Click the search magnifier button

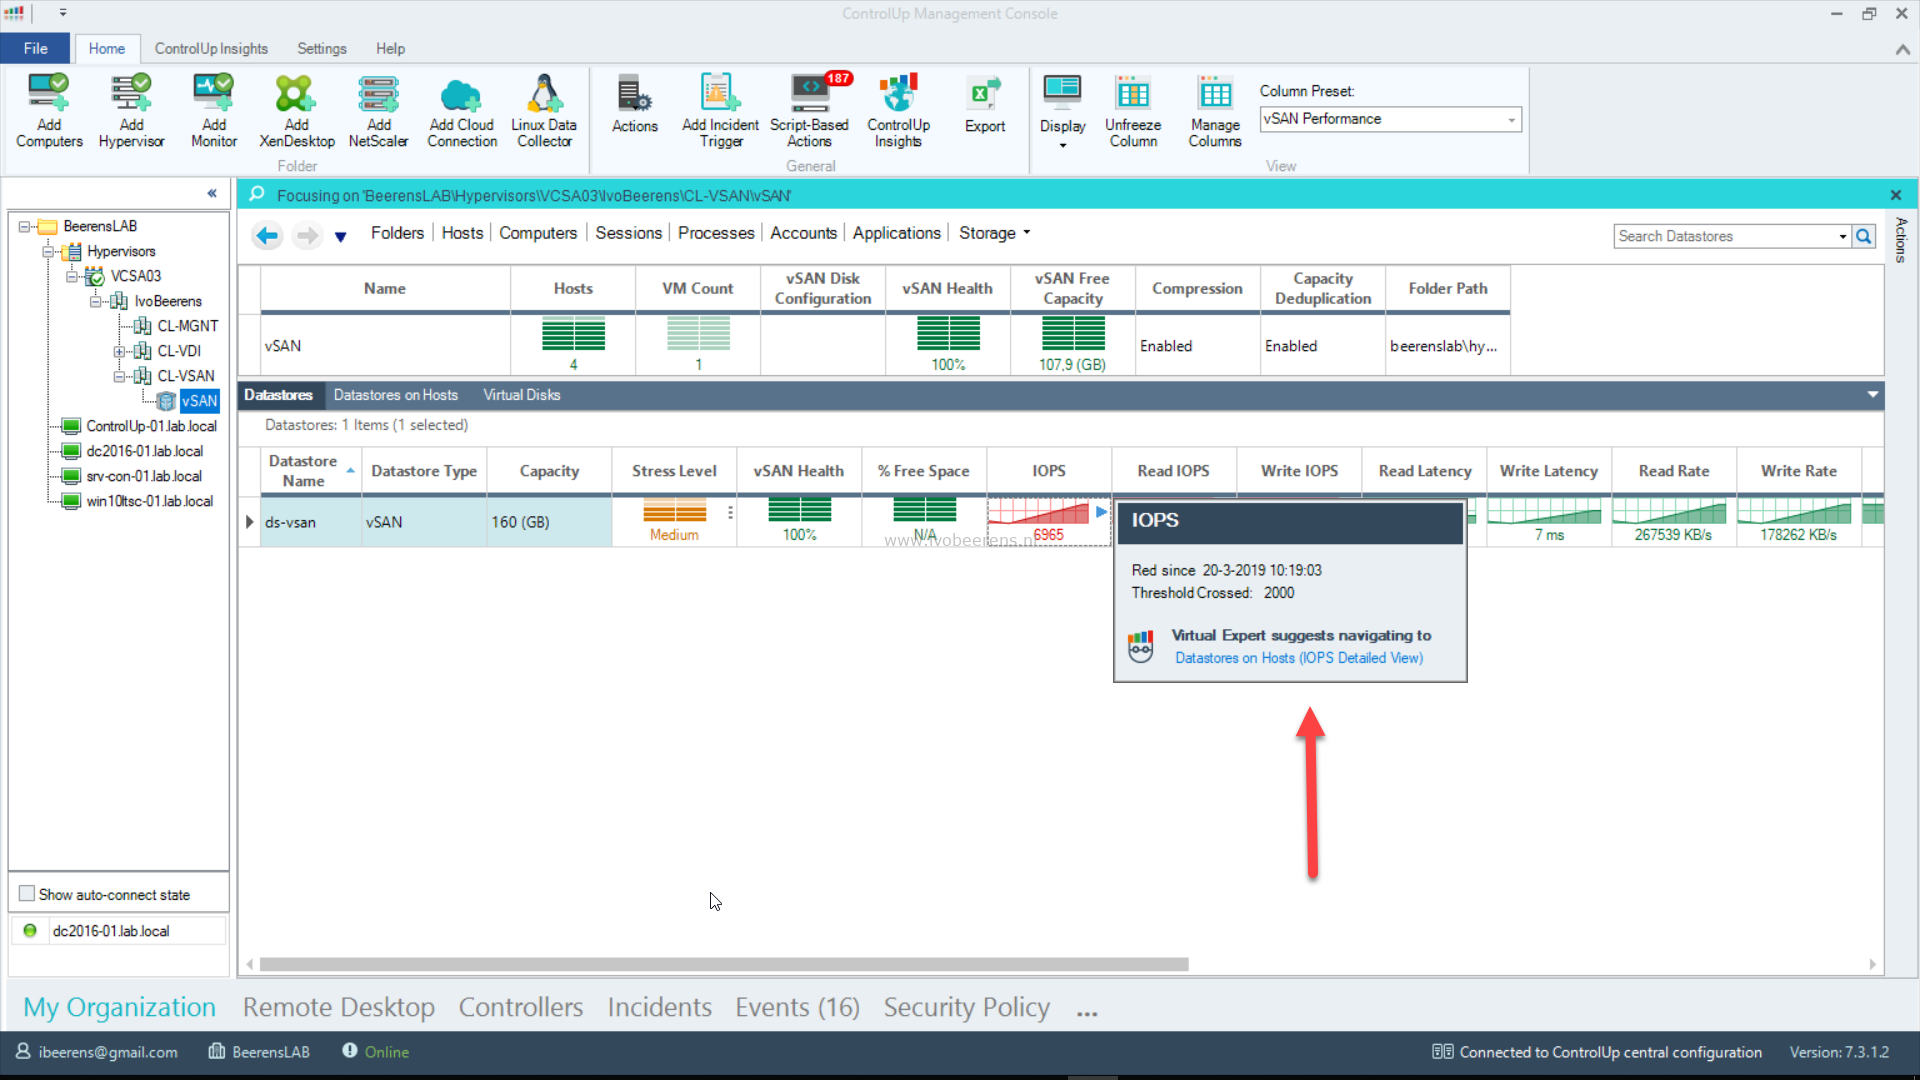point(1864,236)
